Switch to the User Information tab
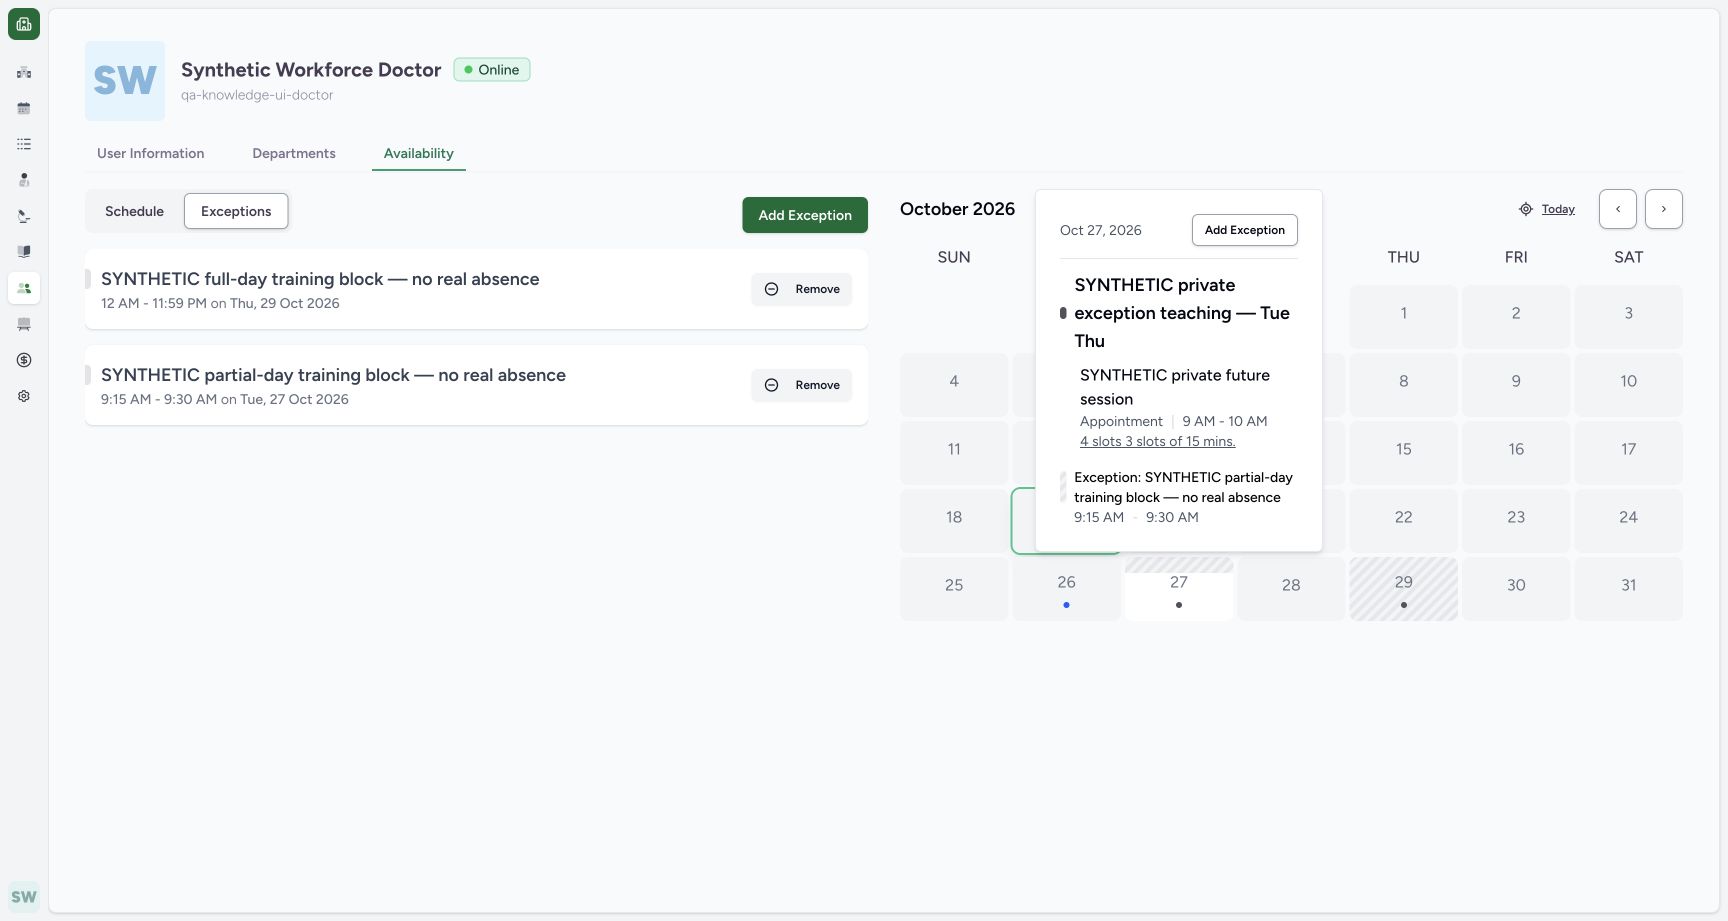 point(151,153)
